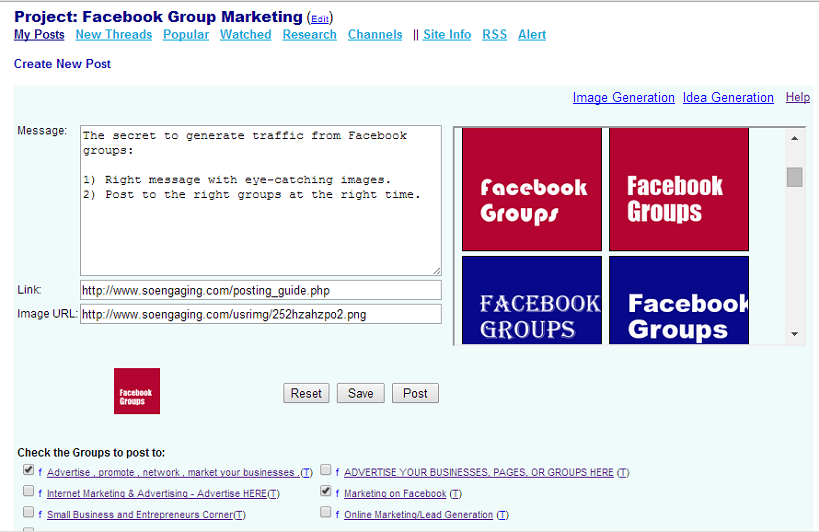Viewport: 819px width, 532px height.
Task: Open the Research tab
Action: coord(310,35)
